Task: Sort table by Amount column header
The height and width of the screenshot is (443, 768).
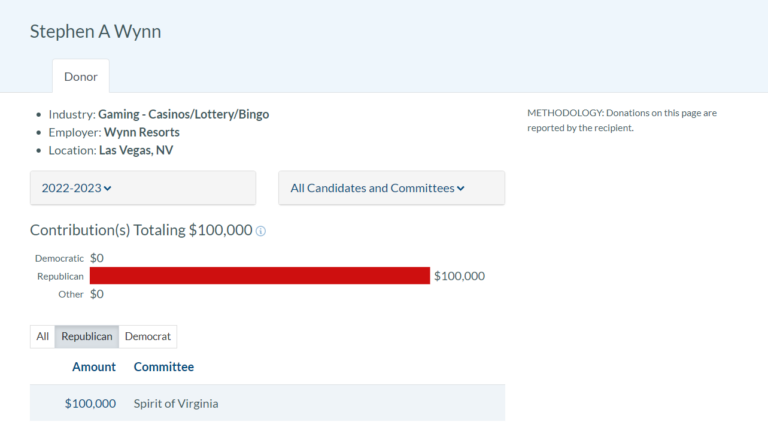Action: click(94, 367)
